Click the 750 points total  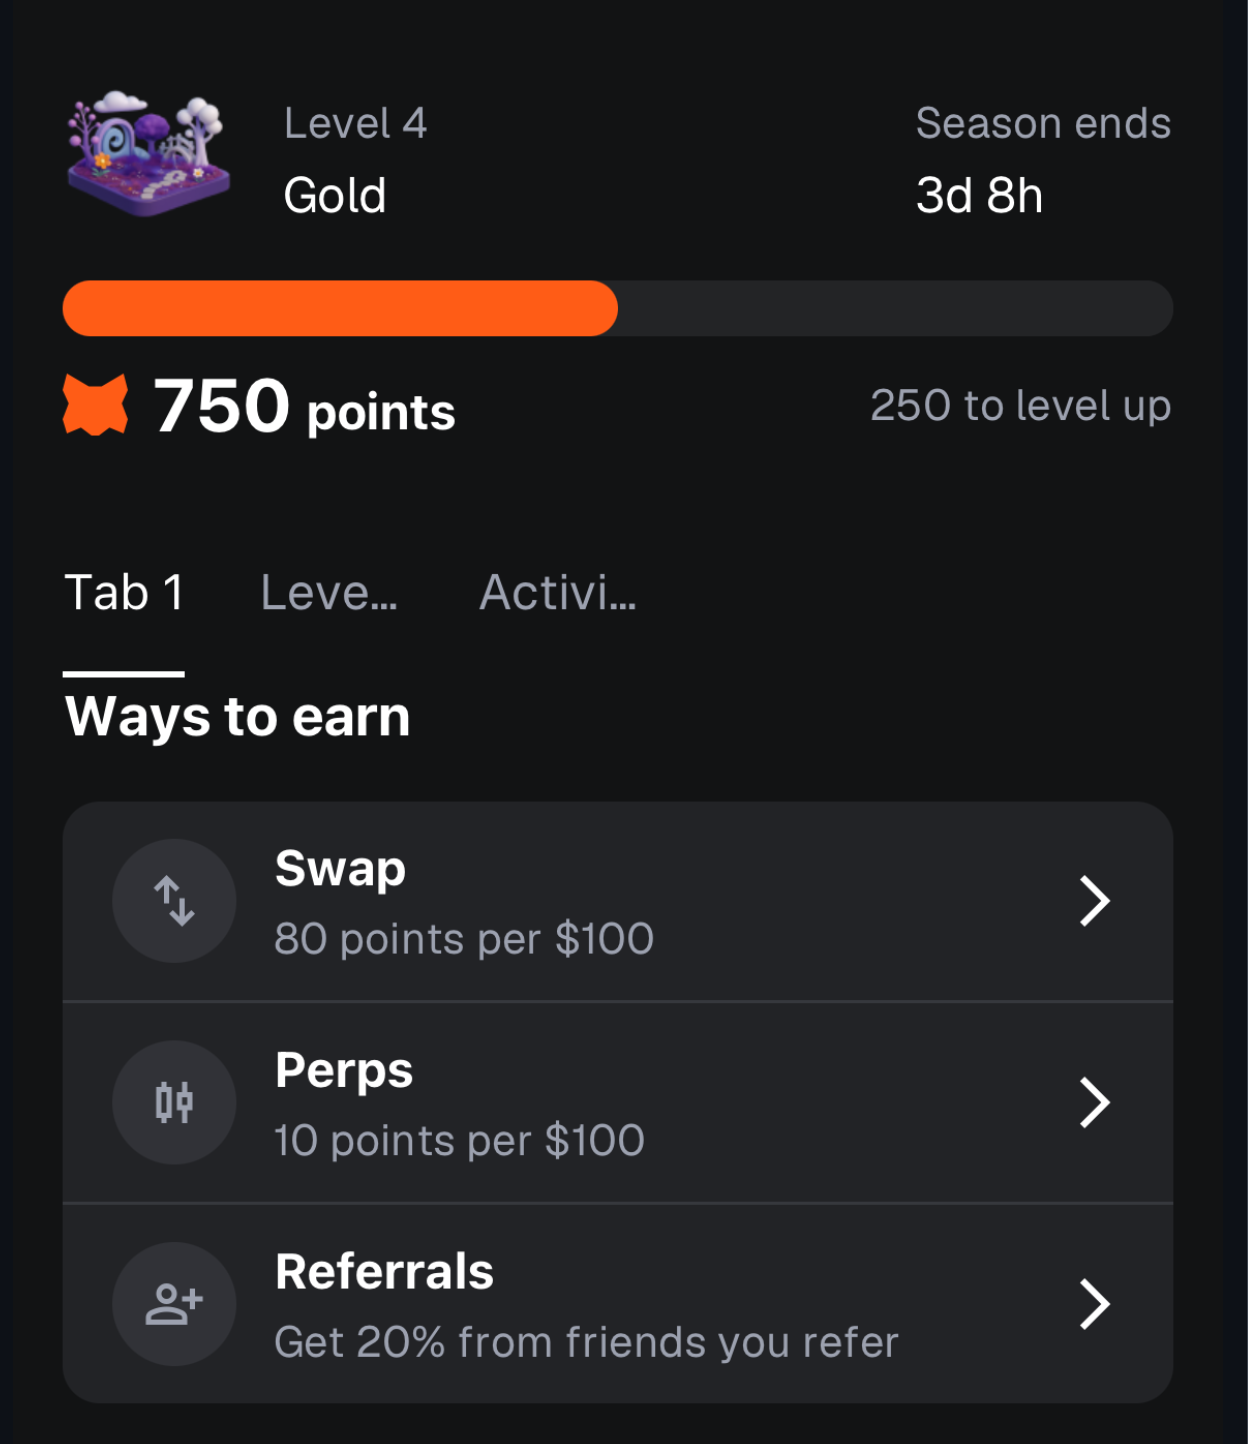[304, 407]
